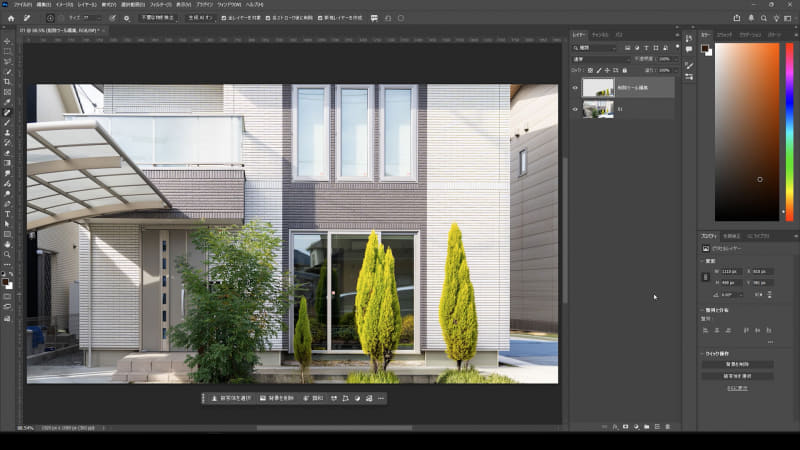This screenshot has height=450, width=800.
Task: Hide the top edited layer via eye icon
Action: (575, 88)
